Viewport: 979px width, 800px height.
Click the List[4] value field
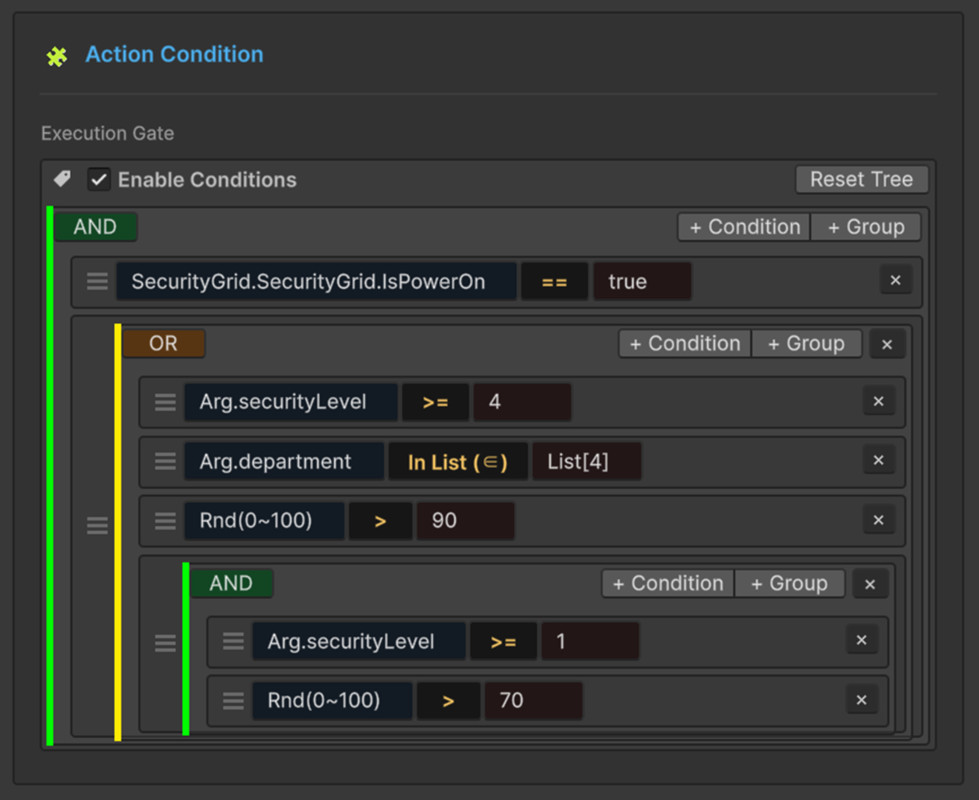pos(587,461)
